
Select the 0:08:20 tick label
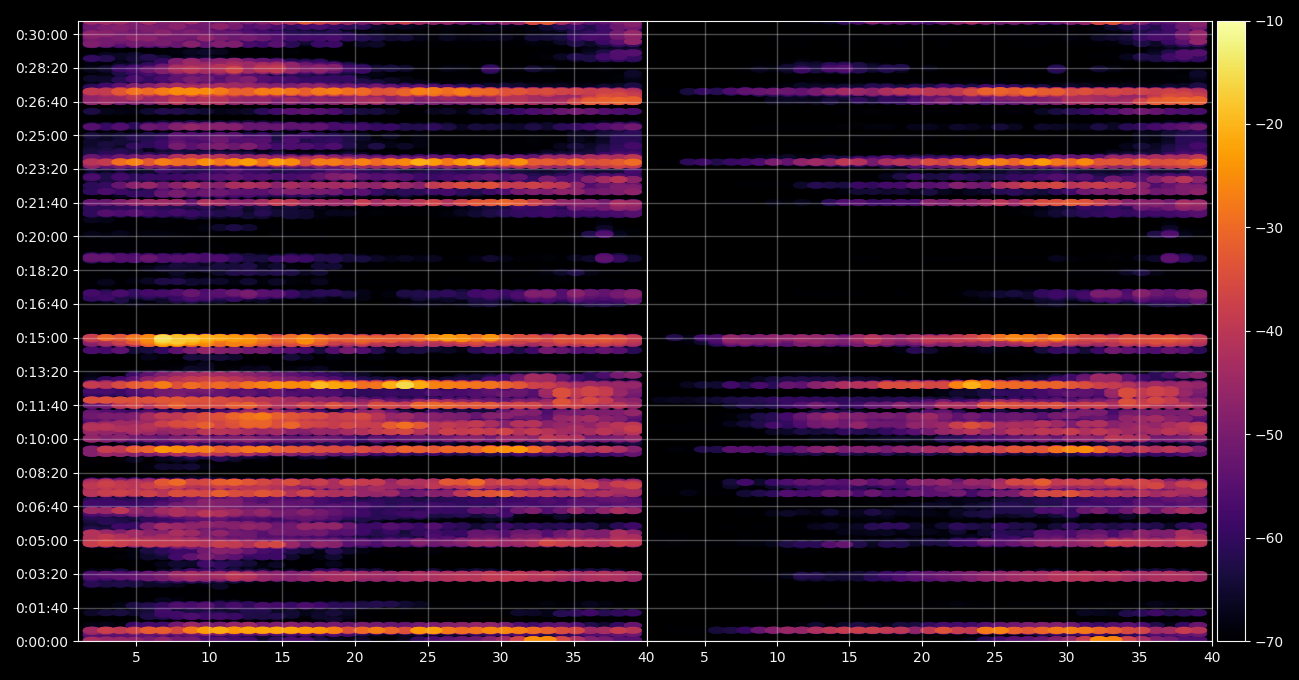(42, 473)
